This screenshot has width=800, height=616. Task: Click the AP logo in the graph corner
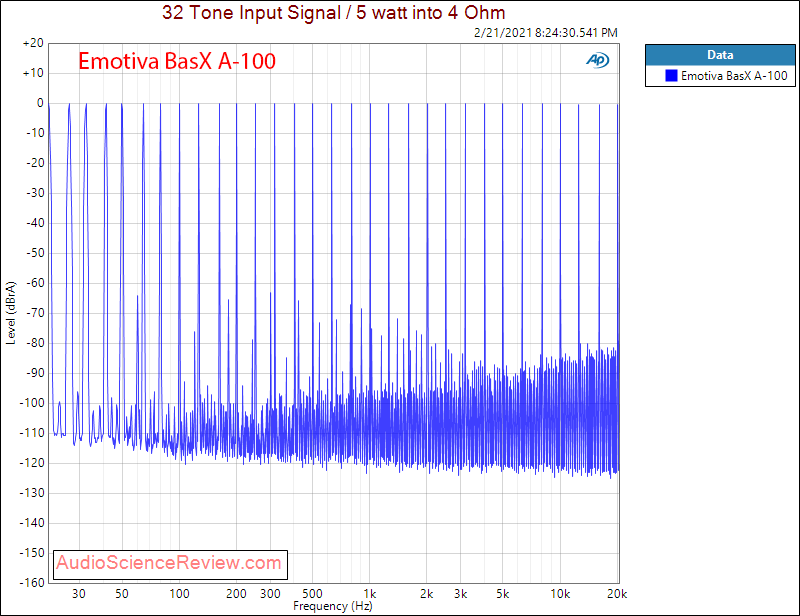click(x=597, y=60)
